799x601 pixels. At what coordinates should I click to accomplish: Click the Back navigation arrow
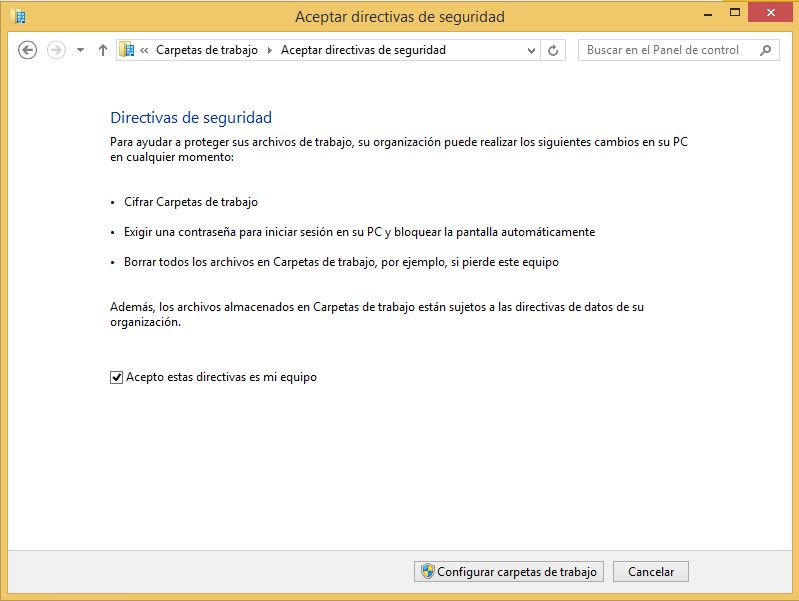(28, 50)
